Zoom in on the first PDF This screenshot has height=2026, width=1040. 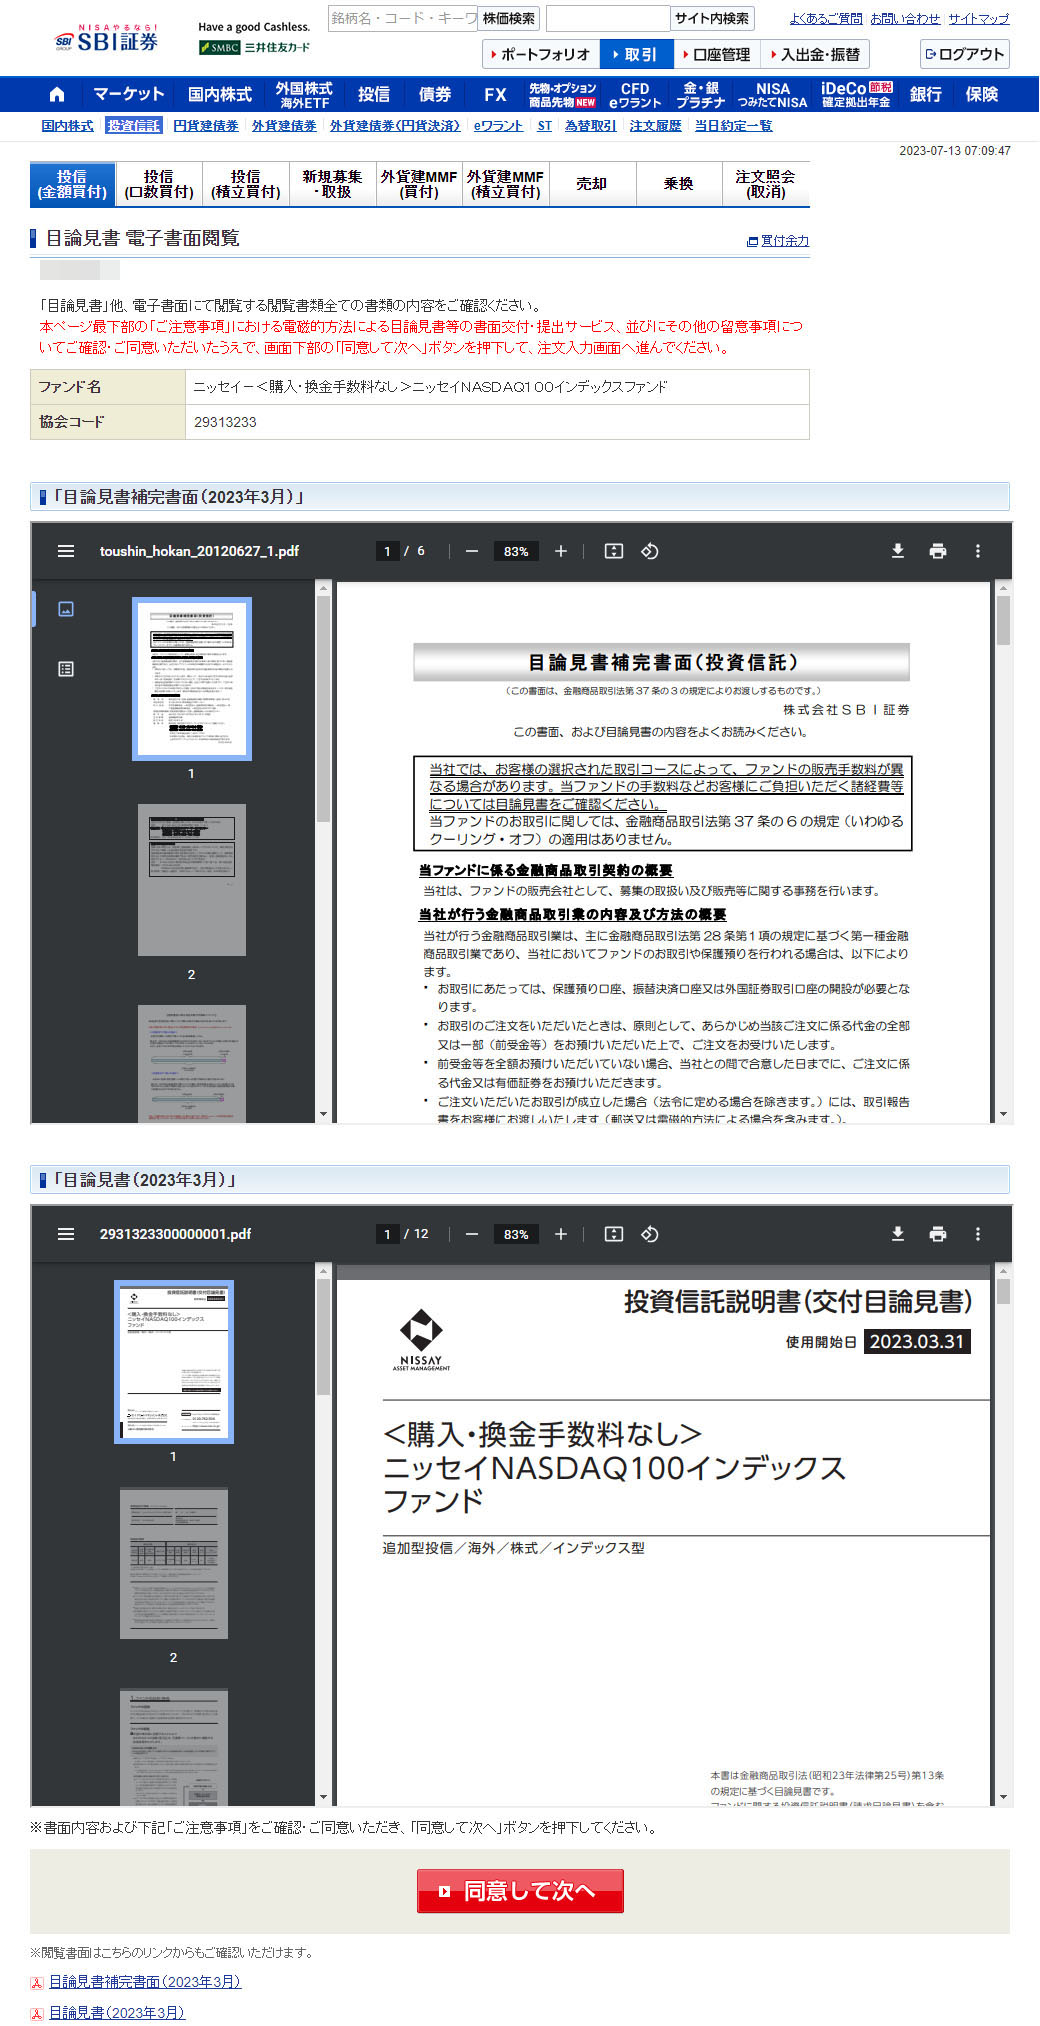[561, 551]
